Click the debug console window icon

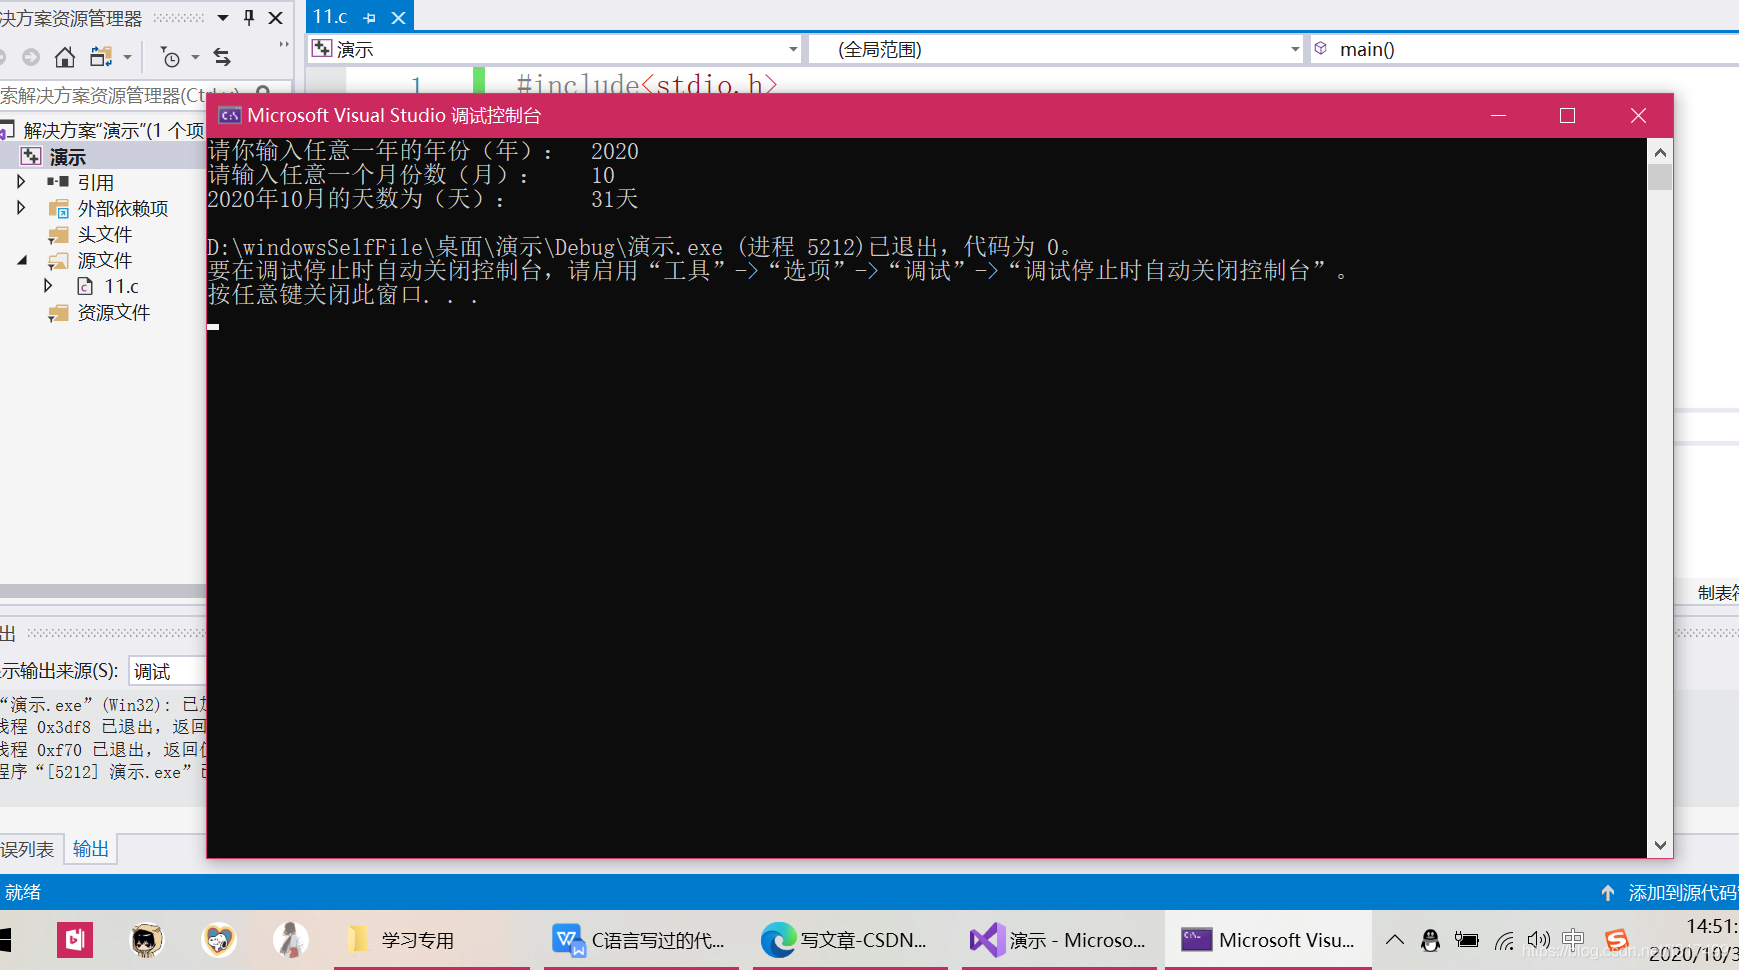coord(229,115)
